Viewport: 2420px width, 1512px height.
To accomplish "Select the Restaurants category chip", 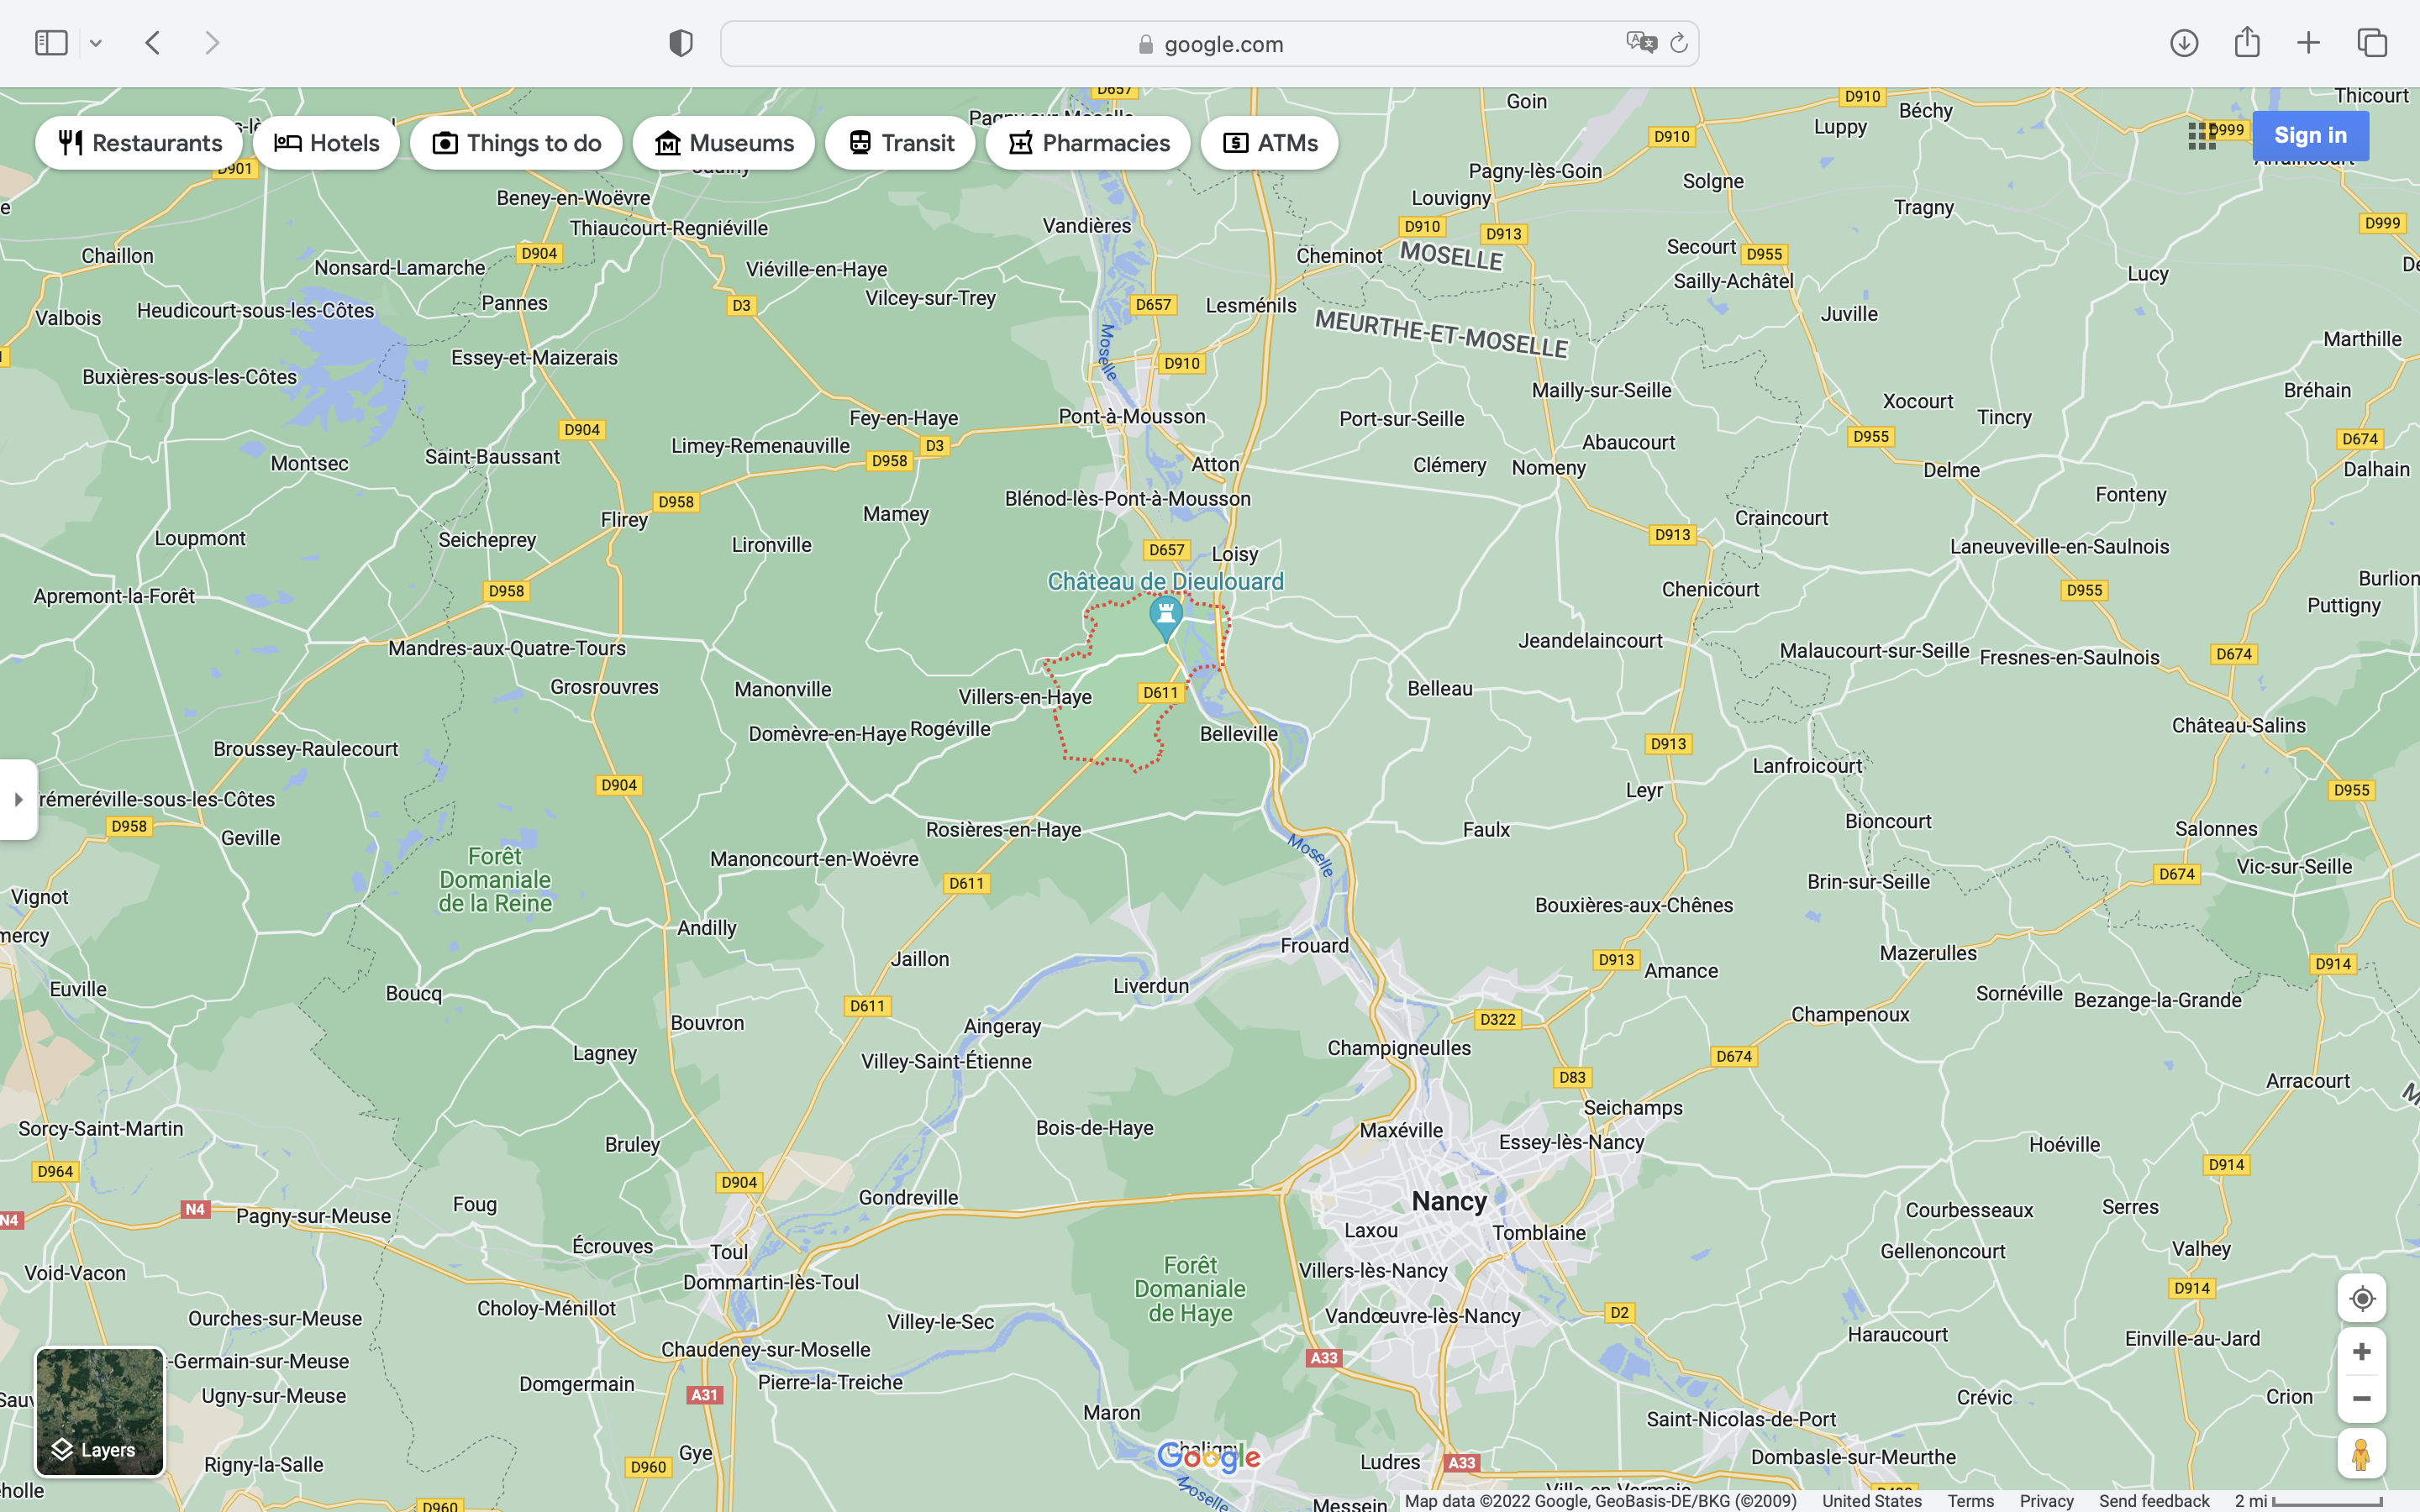I will pos(139,143).
